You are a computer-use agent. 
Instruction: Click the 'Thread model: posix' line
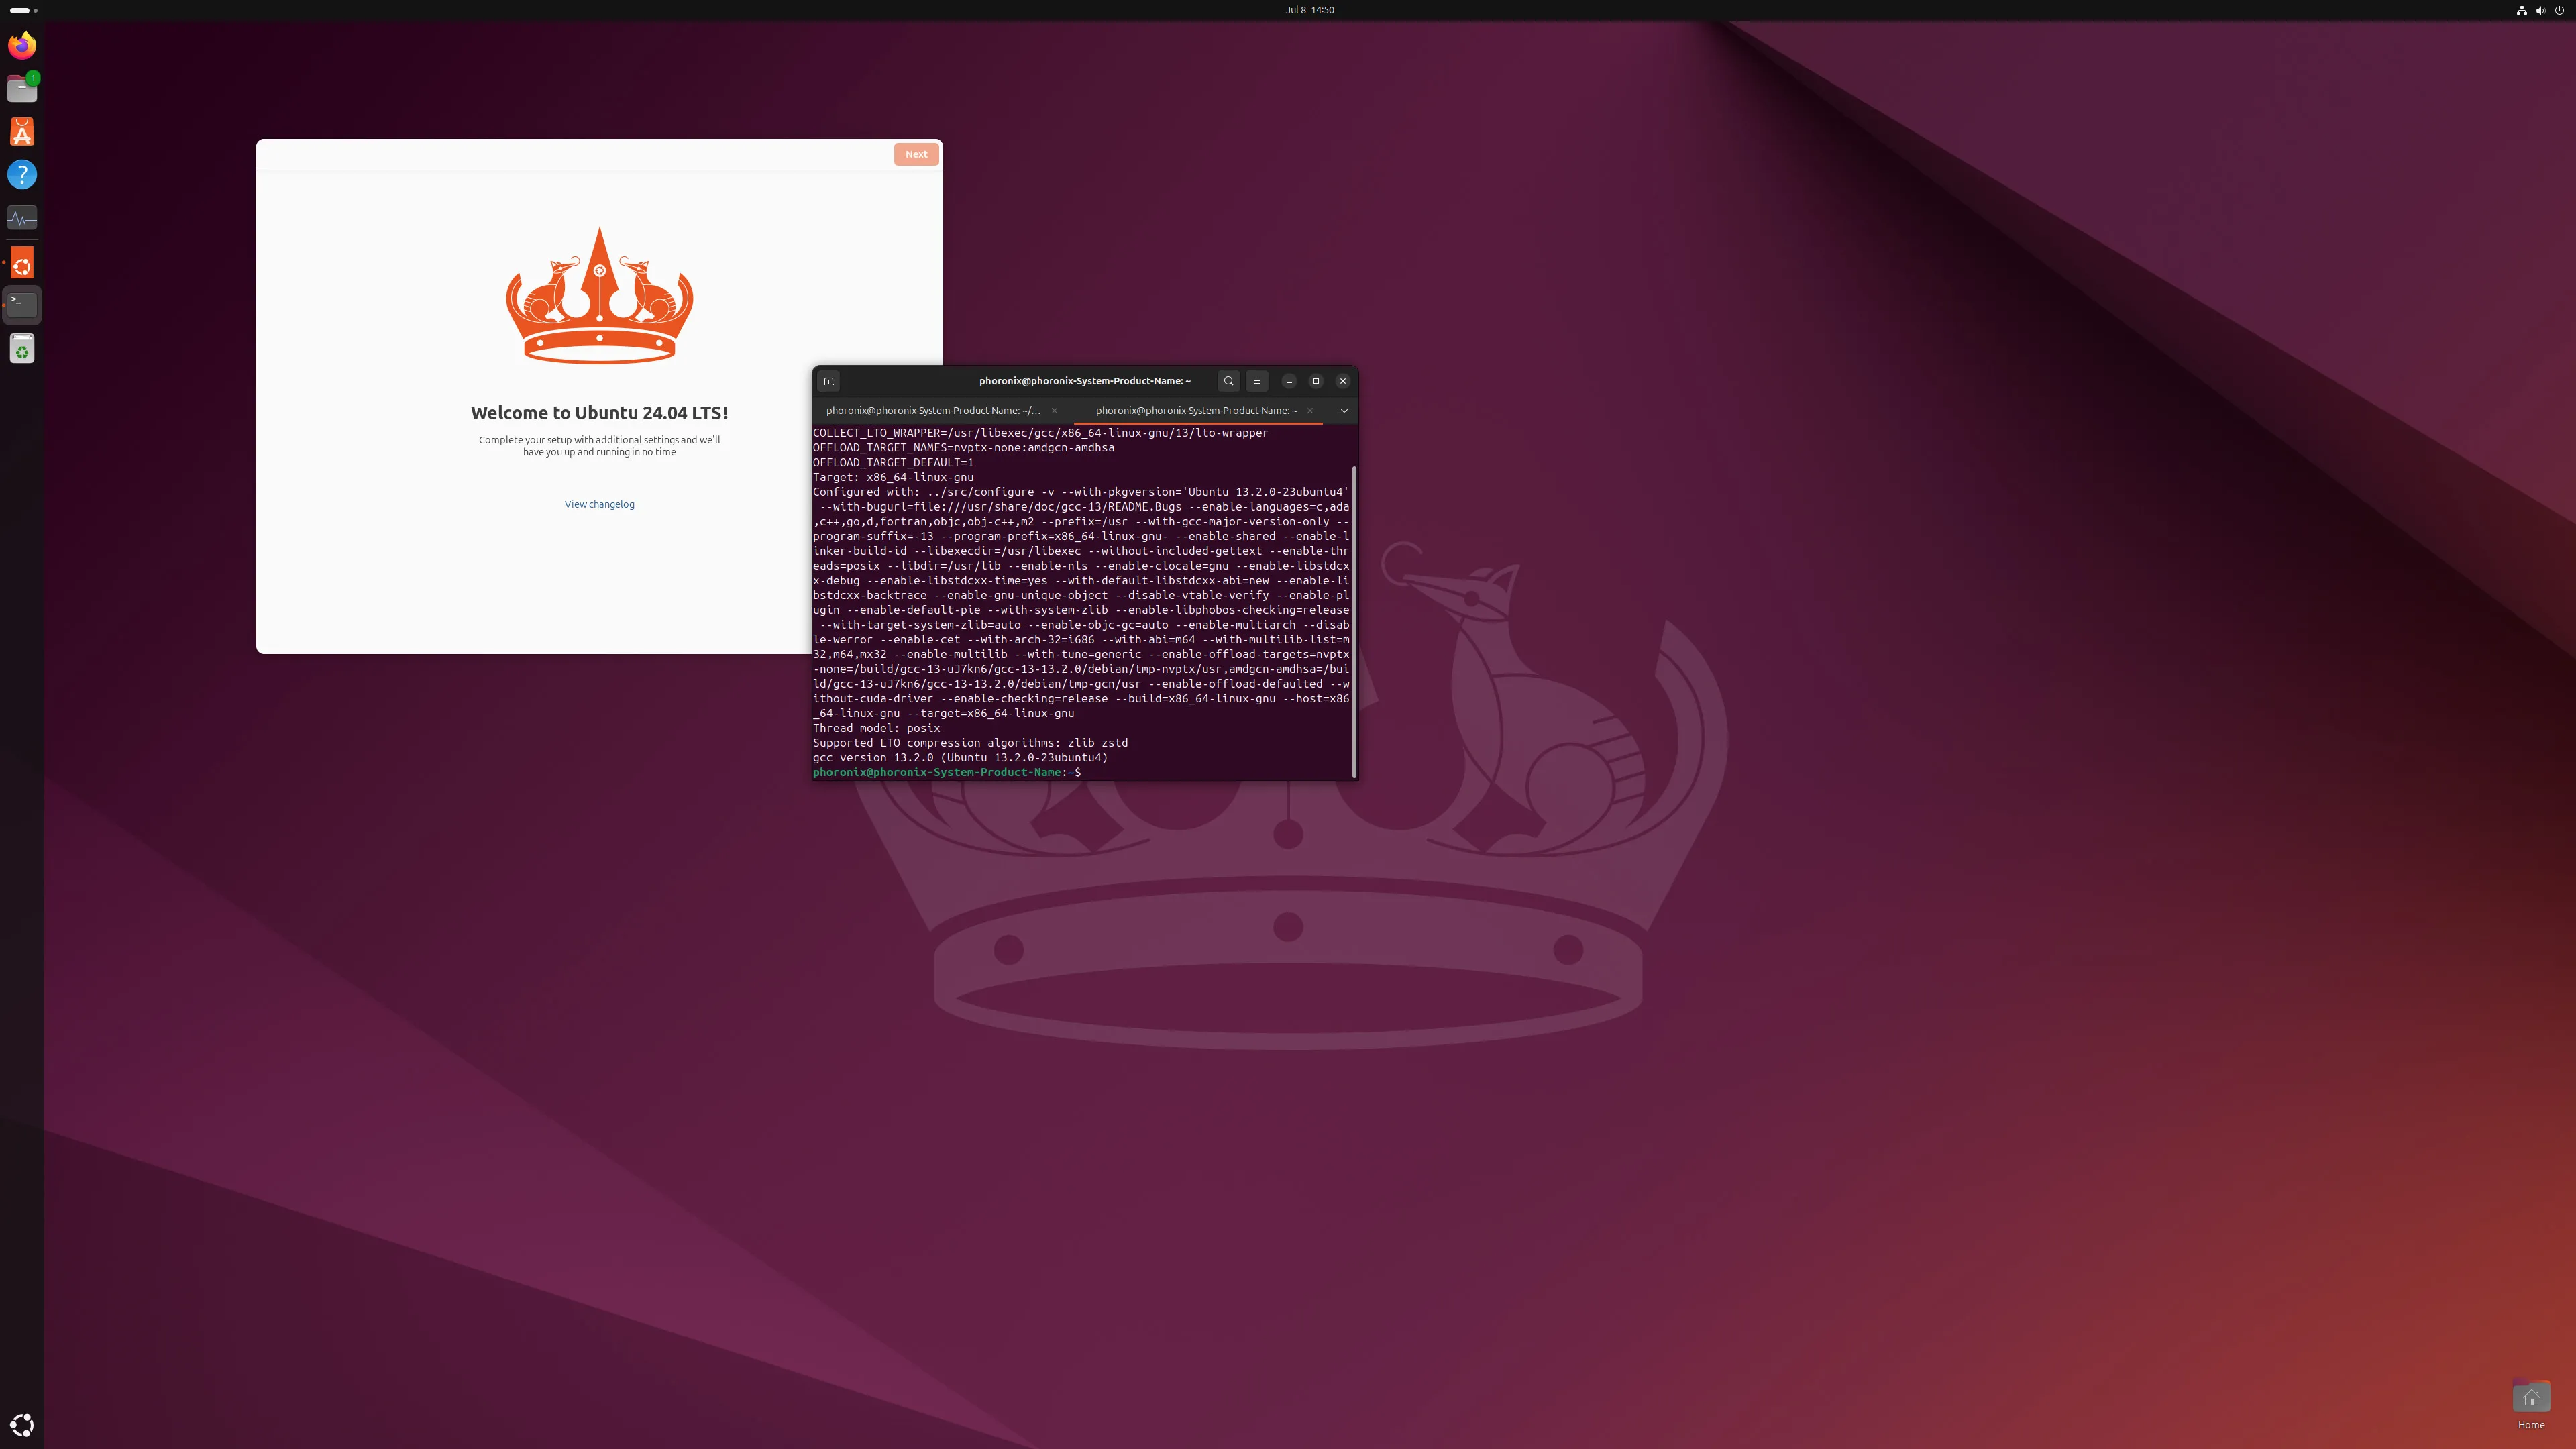tap(876, 728)
